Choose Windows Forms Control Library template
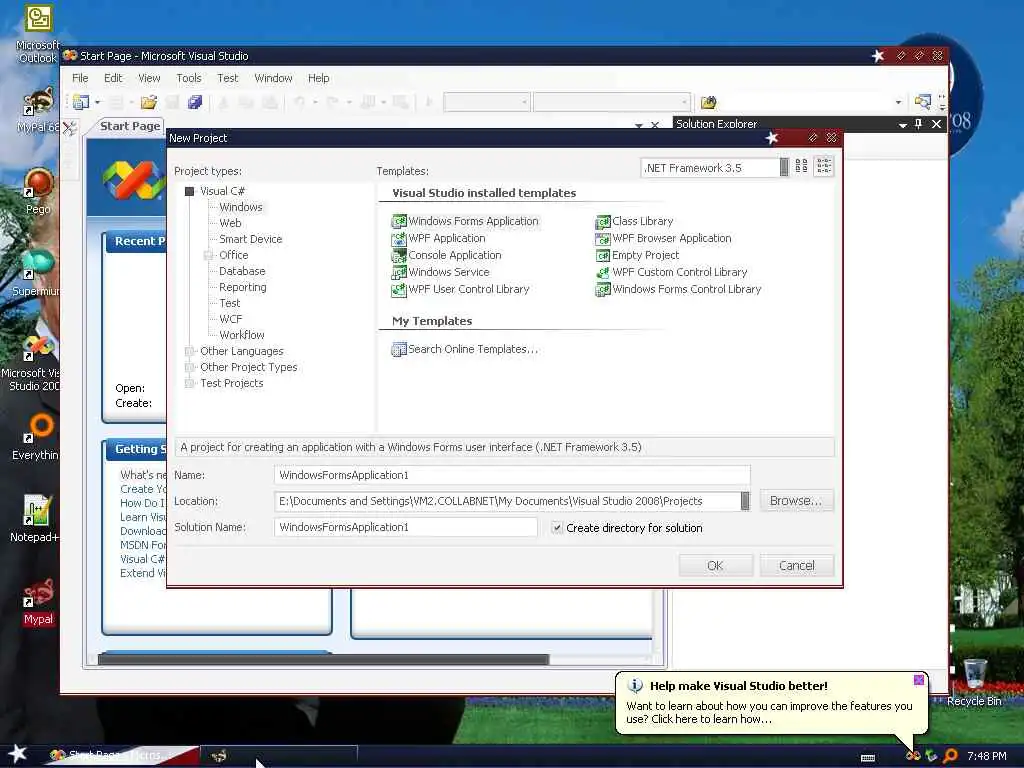This screenshot has width=1024, height=768. pos(679,289)
